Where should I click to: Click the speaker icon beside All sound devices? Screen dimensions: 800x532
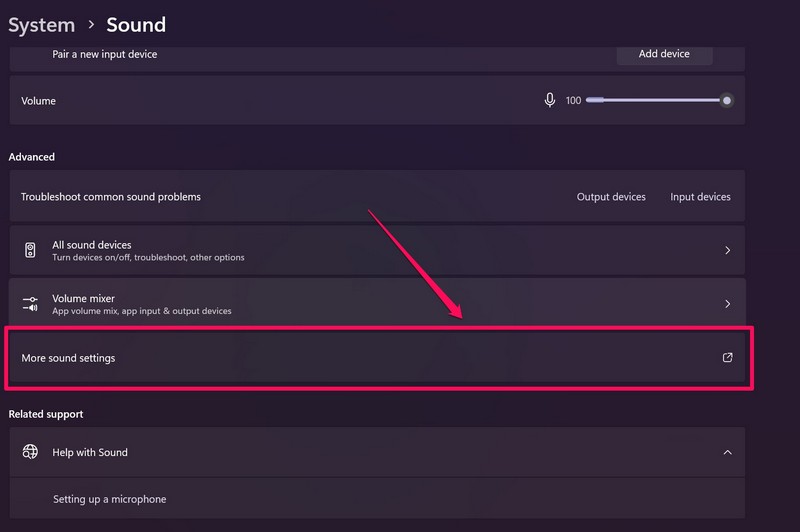click(x=31, y=250)
